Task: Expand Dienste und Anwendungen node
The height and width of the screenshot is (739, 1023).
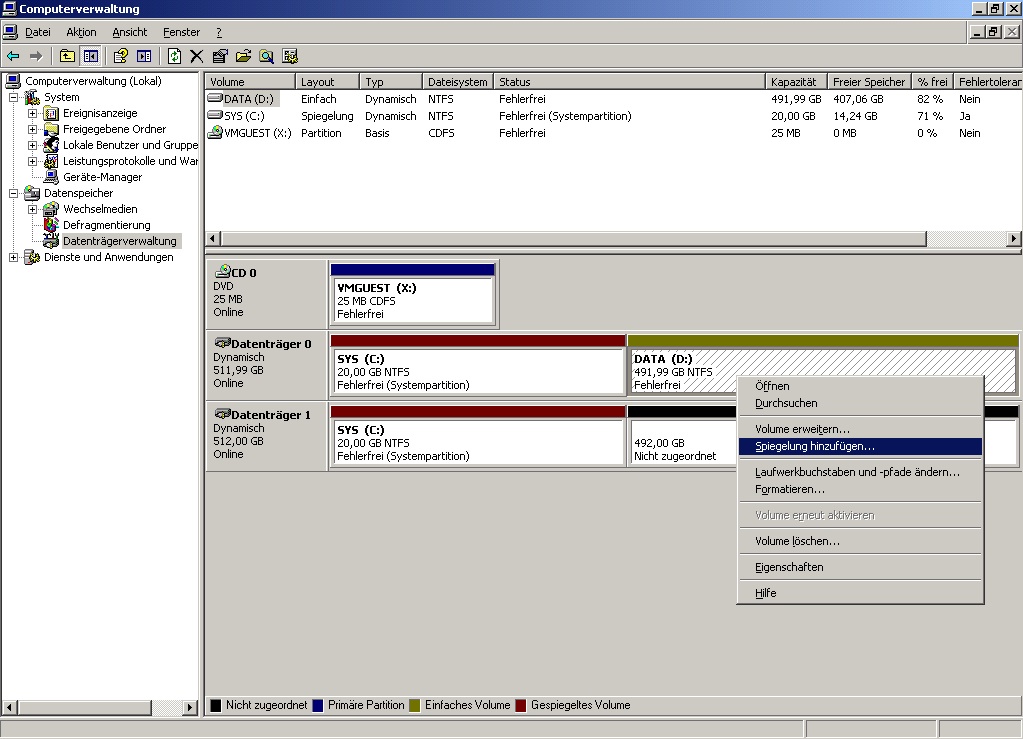Action: 14,257
